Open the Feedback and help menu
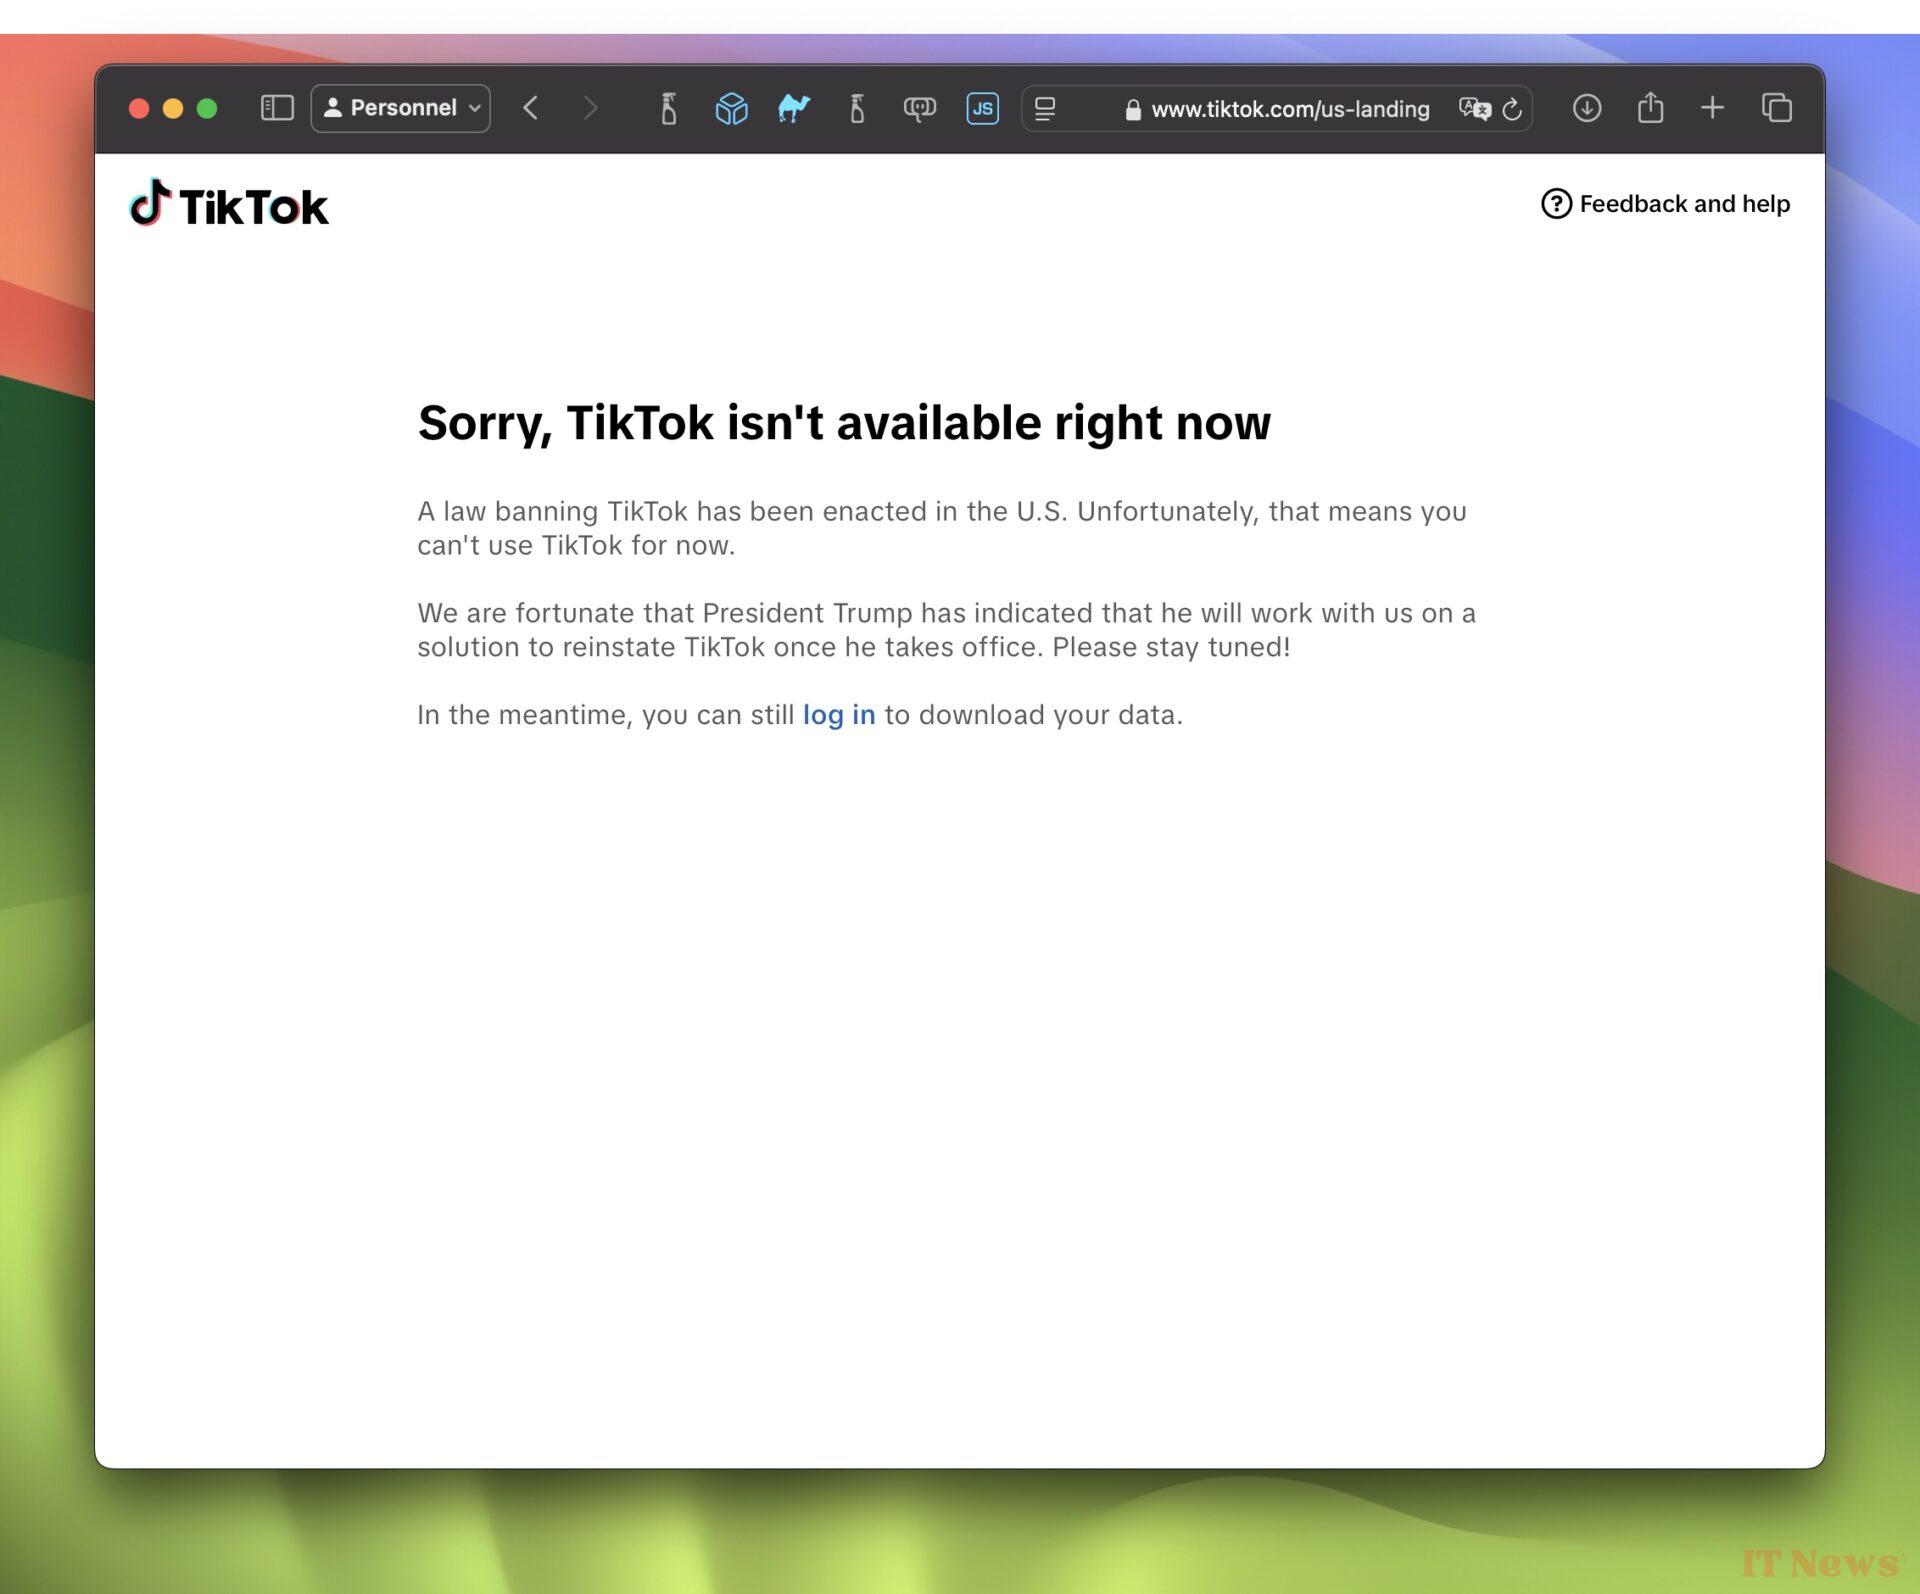The height and width of the screenshot is (1594, 1920). pos(1665,204)
